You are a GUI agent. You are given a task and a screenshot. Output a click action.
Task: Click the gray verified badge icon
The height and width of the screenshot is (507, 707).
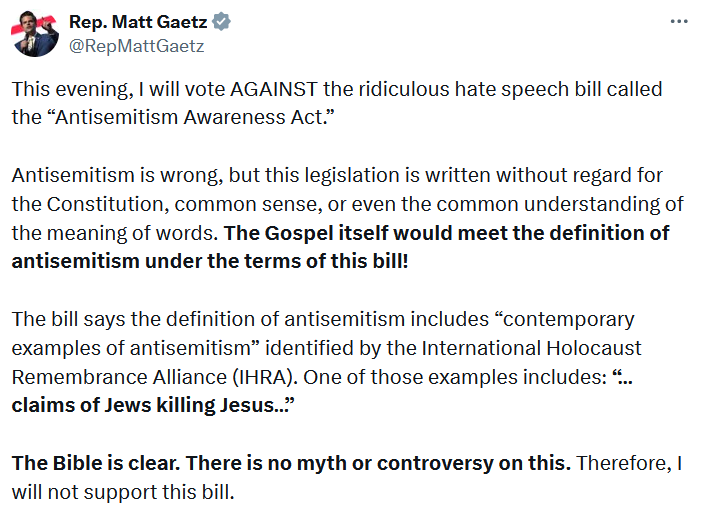pos(221,21)
